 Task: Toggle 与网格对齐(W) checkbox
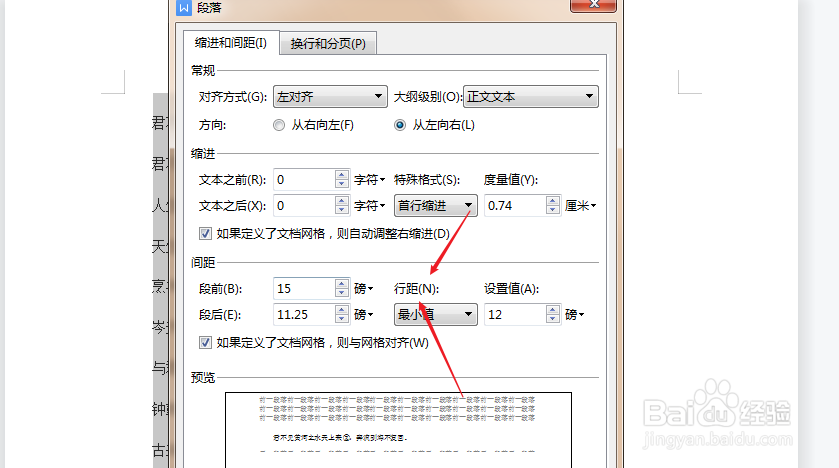205,343
